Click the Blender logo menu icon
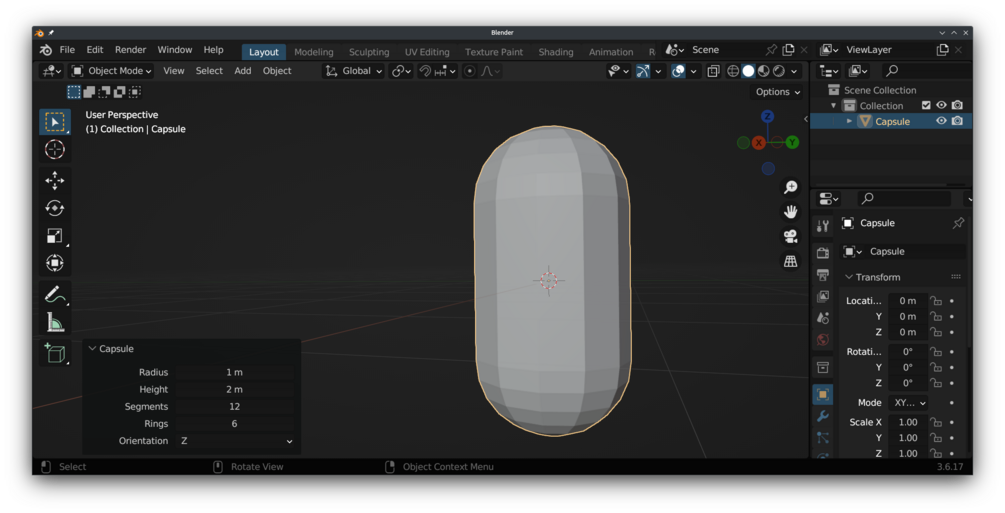This screenshot has height=513, width=1005. pyautogui.click(x=46, y=50)
